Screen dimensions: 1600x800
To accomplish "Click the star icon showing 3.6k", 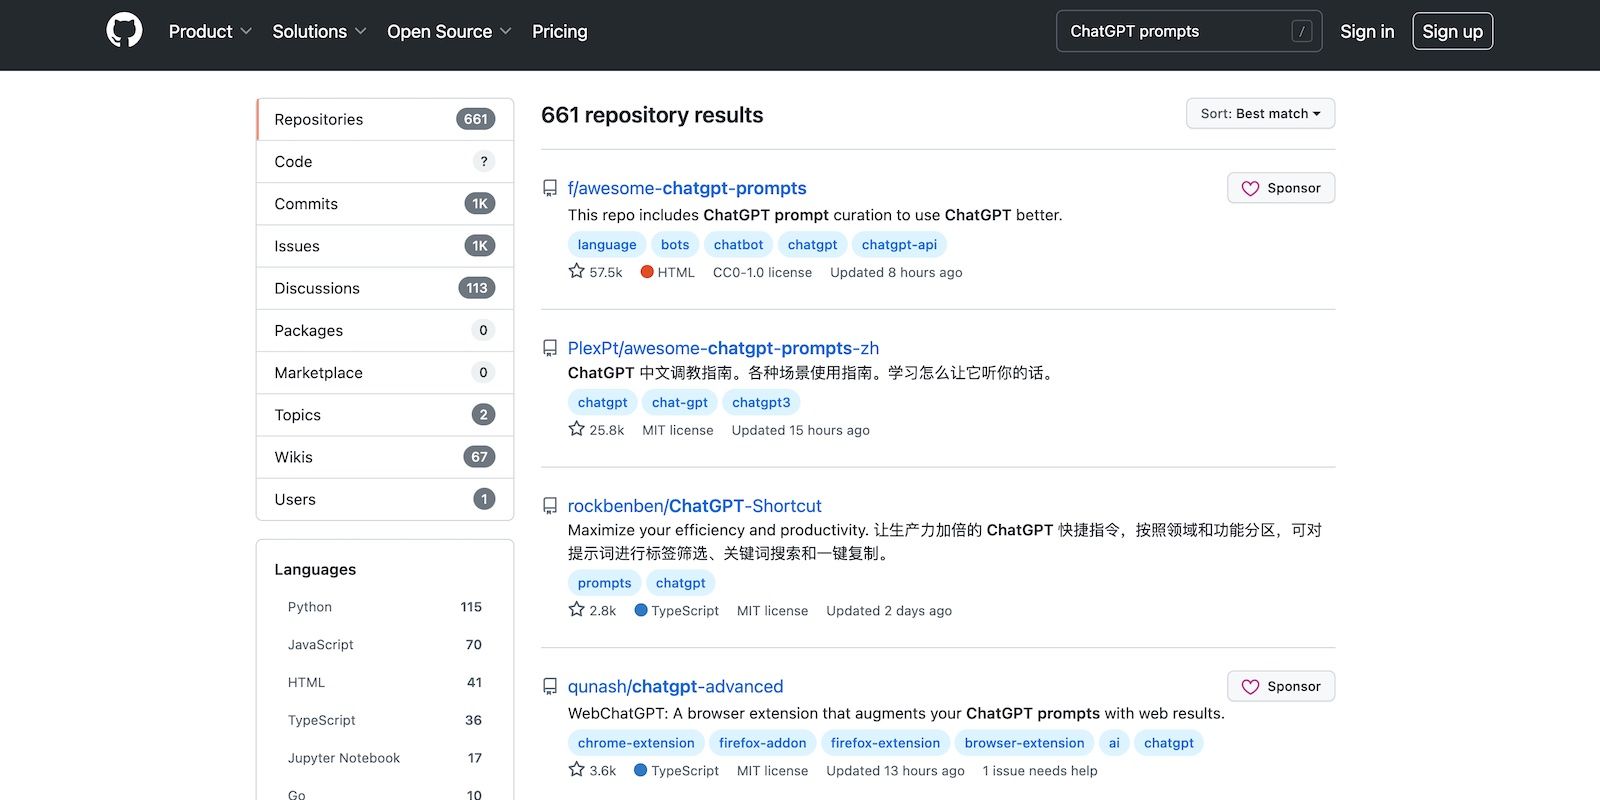I will click(x=576, y=769).
